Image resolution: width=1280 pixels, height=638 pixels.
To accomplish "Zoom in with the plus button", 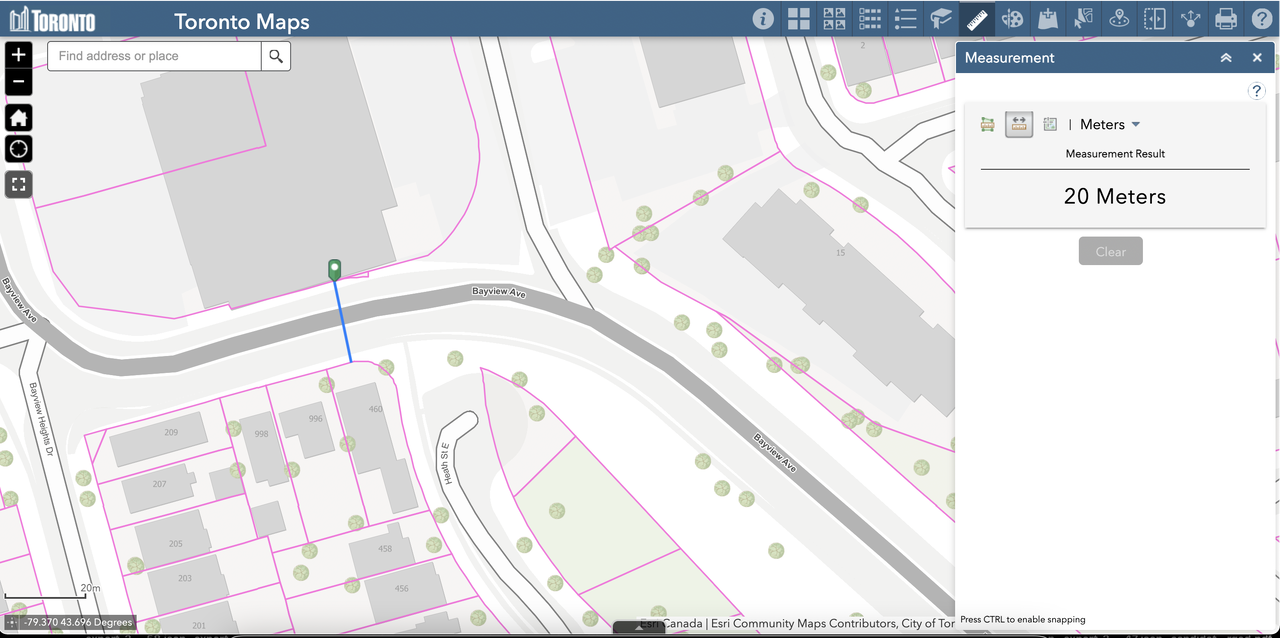I will (x=18, y=54).
